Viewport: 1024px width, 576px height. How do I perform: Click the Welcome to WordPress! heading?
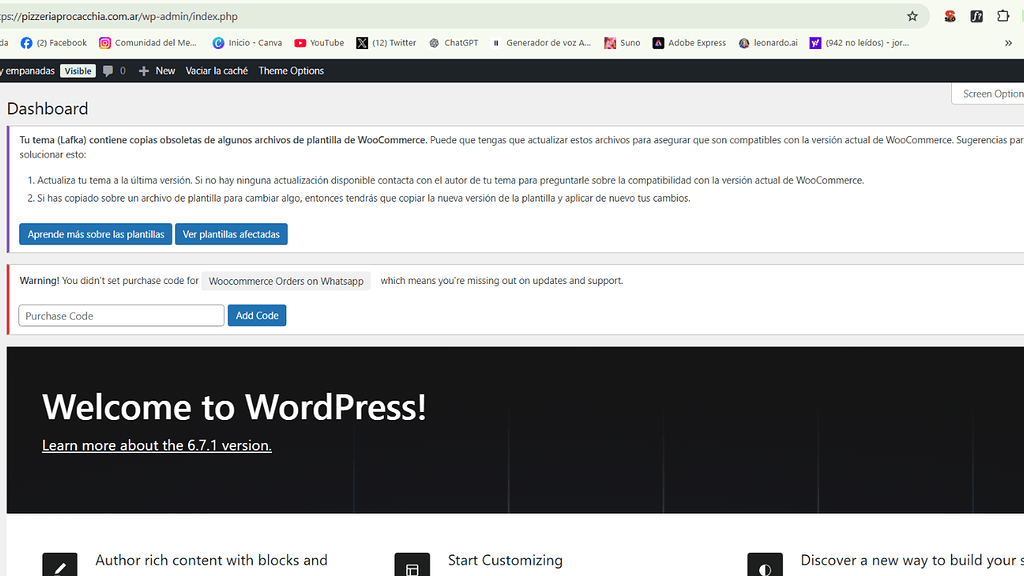pyautogui.click(x=234, y=407)
